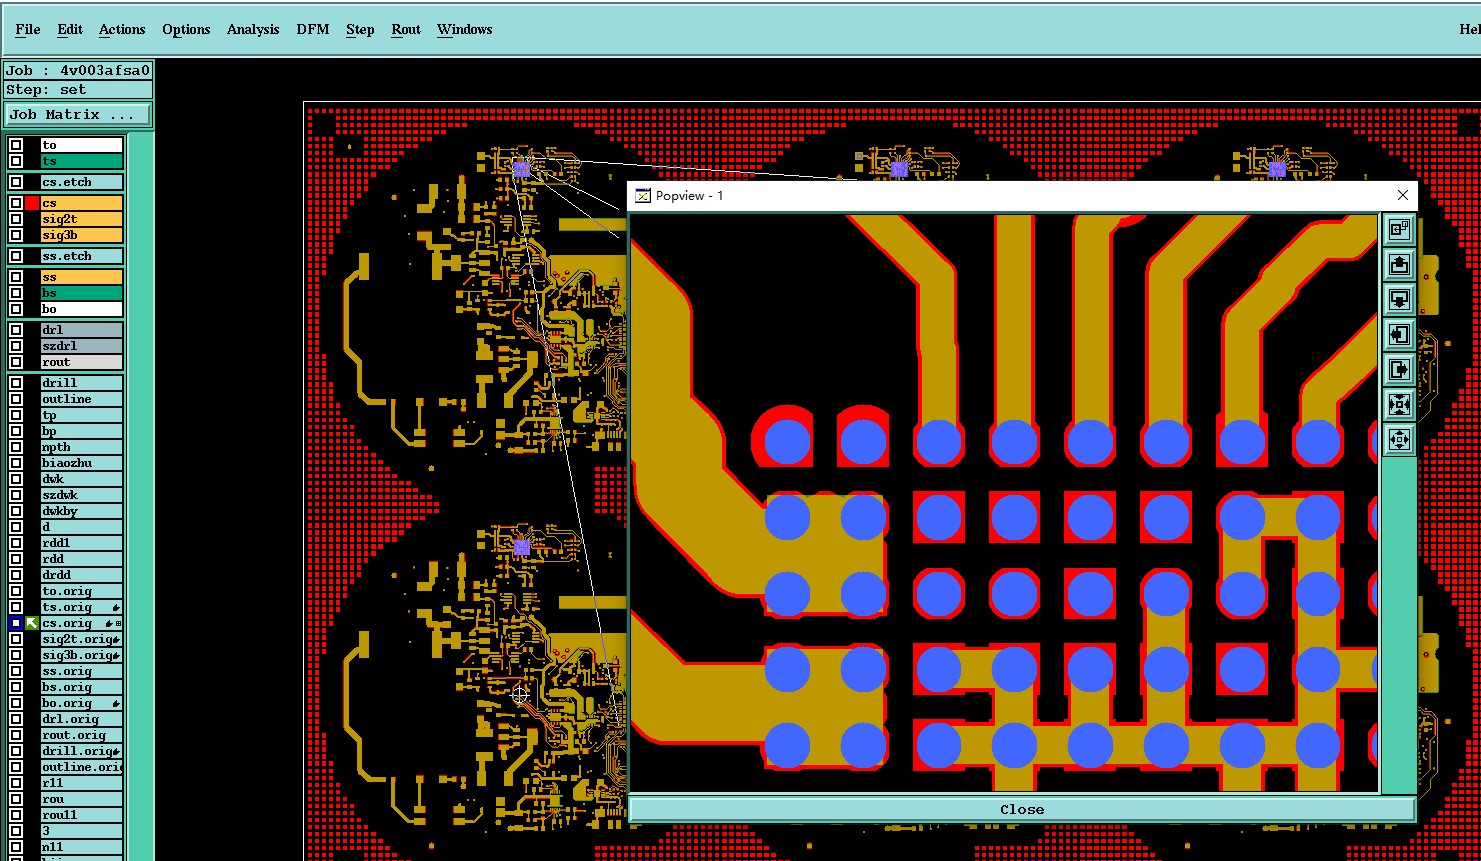
Task: Open the Analysis menu
Action: pos(253,29)
